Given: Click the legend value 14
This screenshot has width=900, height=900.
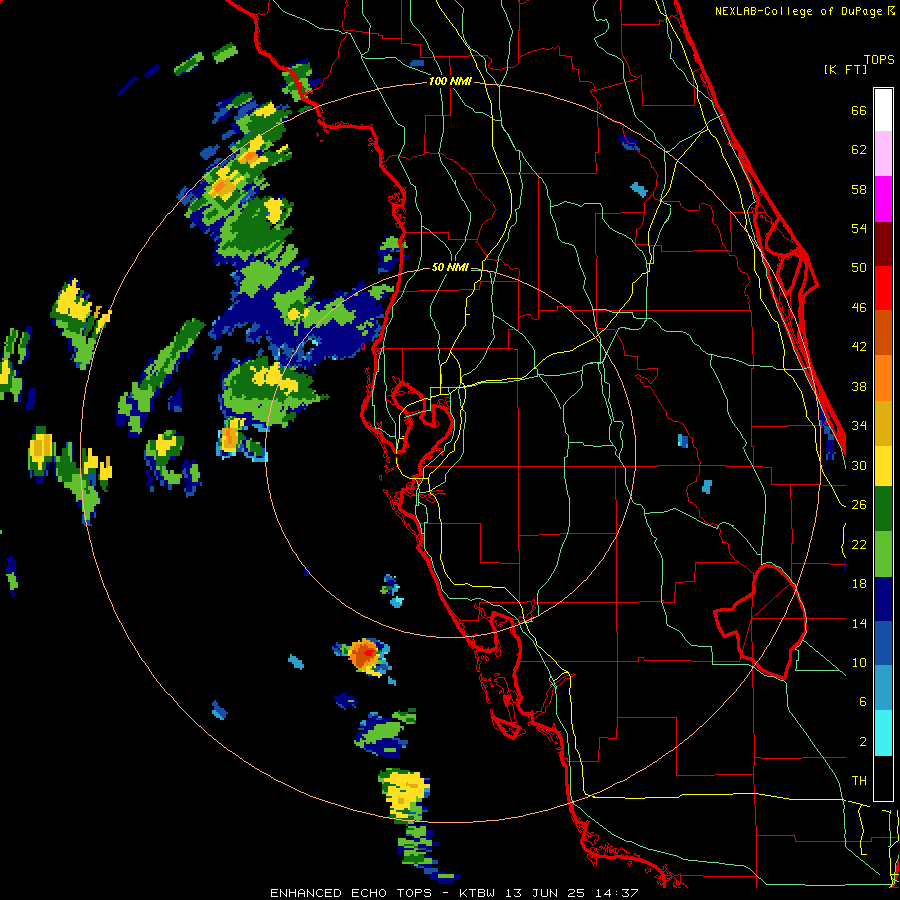Looking at the screenshot, I should (859, 623).
